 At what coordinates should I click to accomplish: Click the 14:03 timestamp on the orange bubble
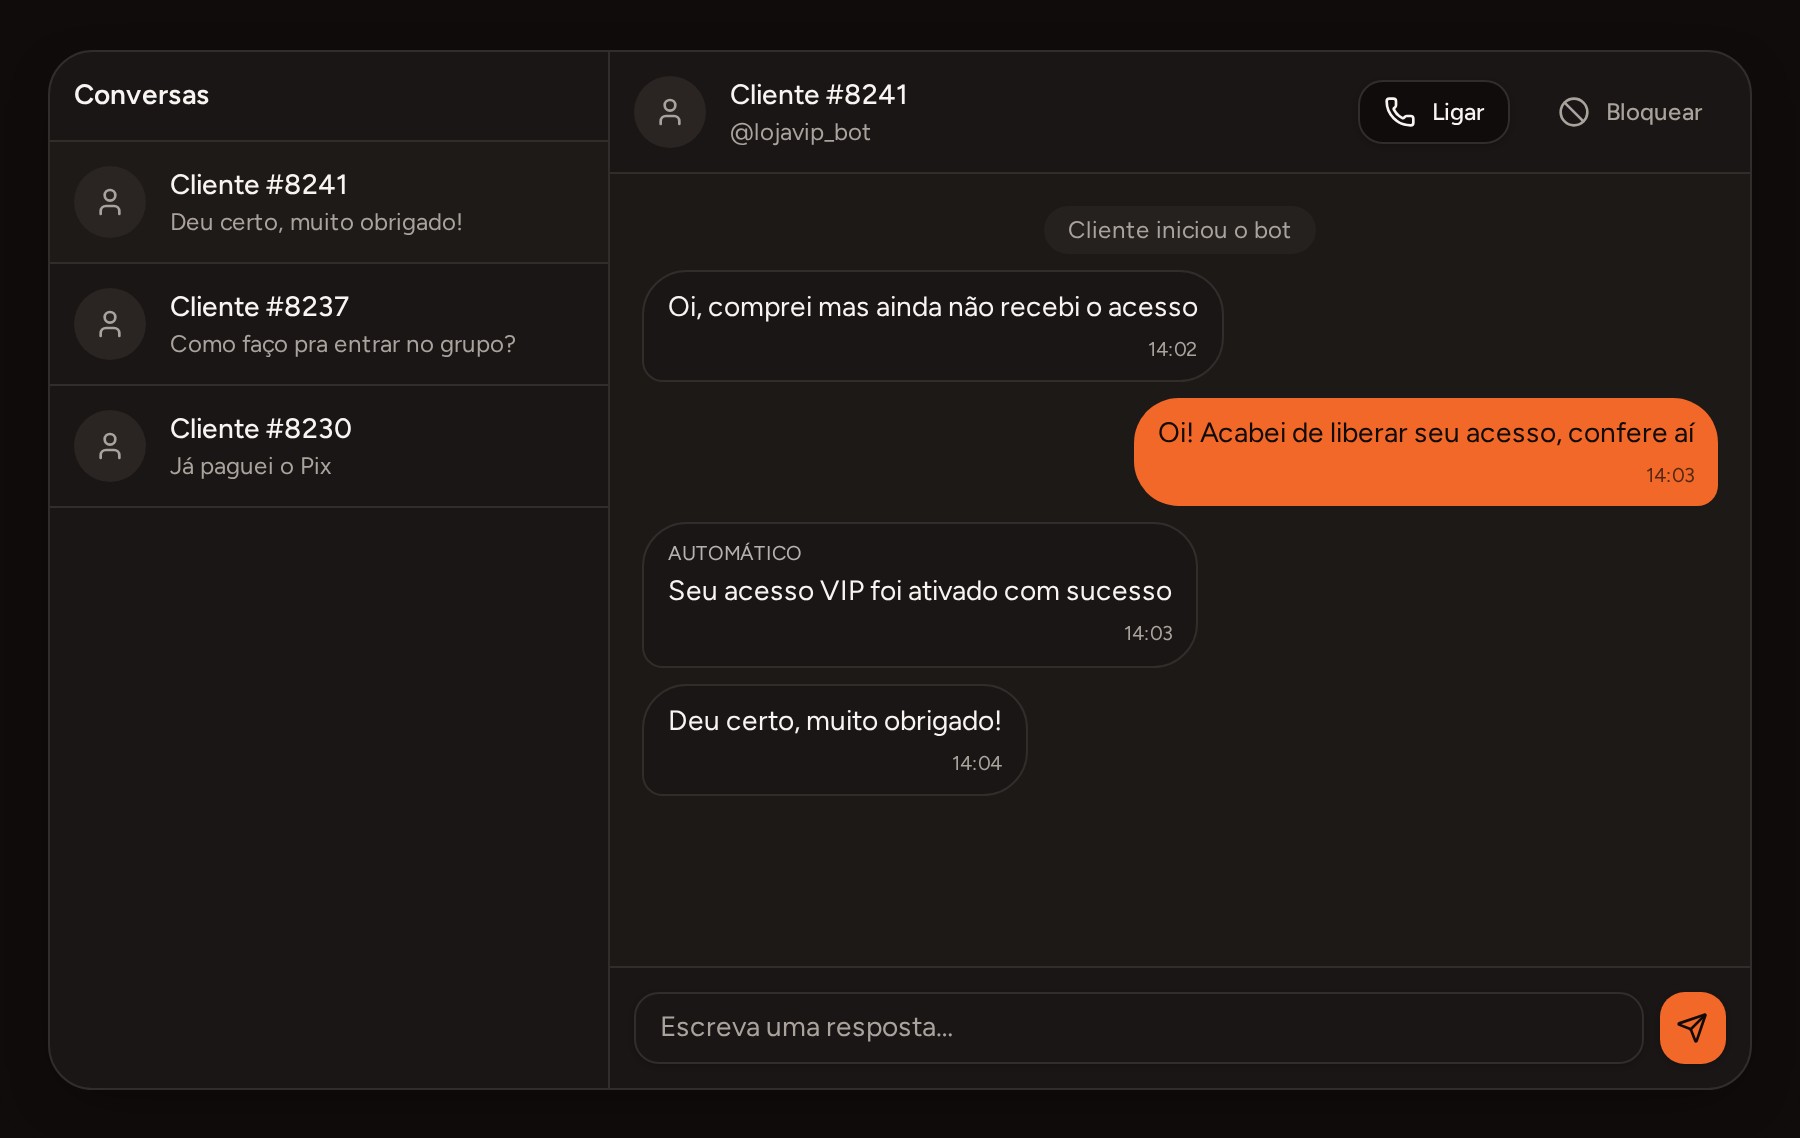coord(1670,475)
